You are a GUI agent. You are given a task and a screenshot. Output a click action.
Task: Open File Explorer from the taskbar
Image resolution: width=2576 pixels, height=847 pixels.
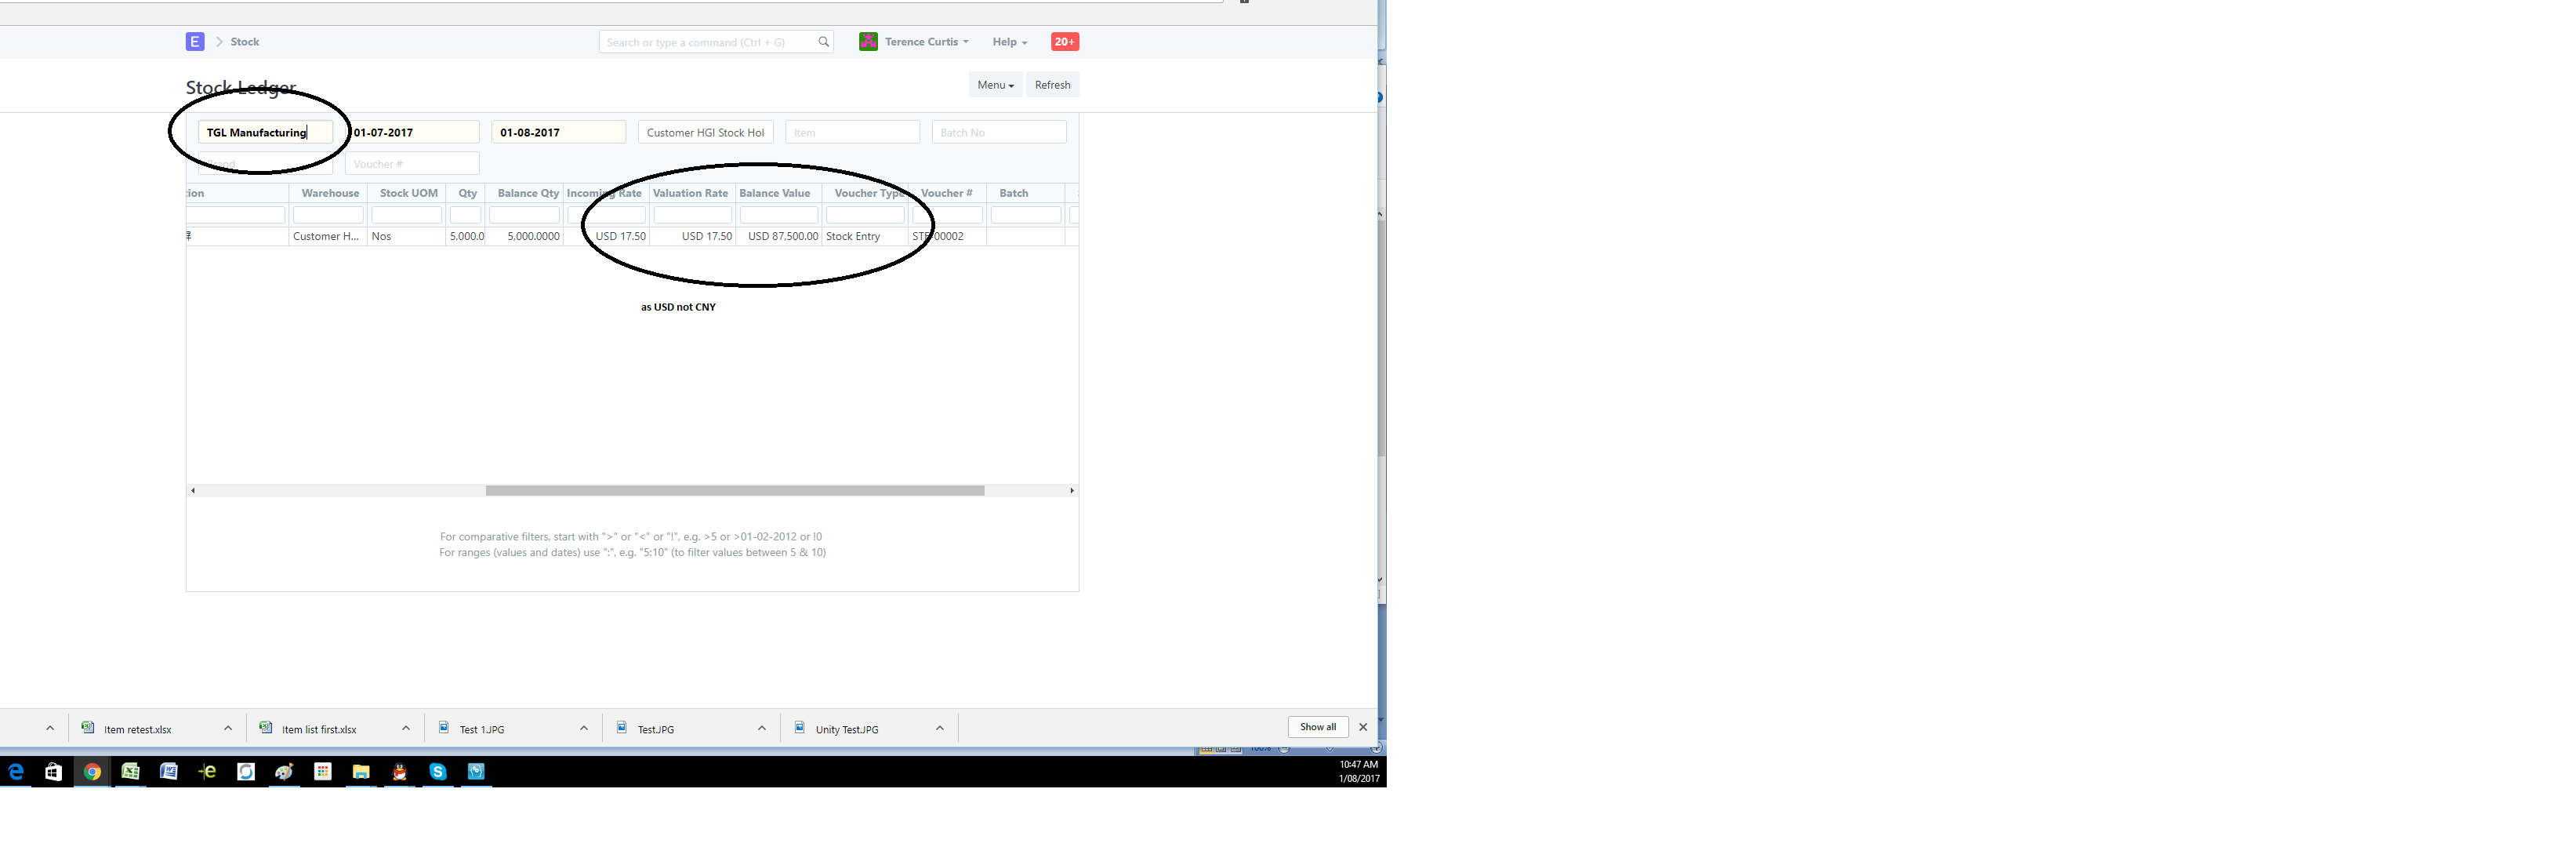(x=361, y=772)
